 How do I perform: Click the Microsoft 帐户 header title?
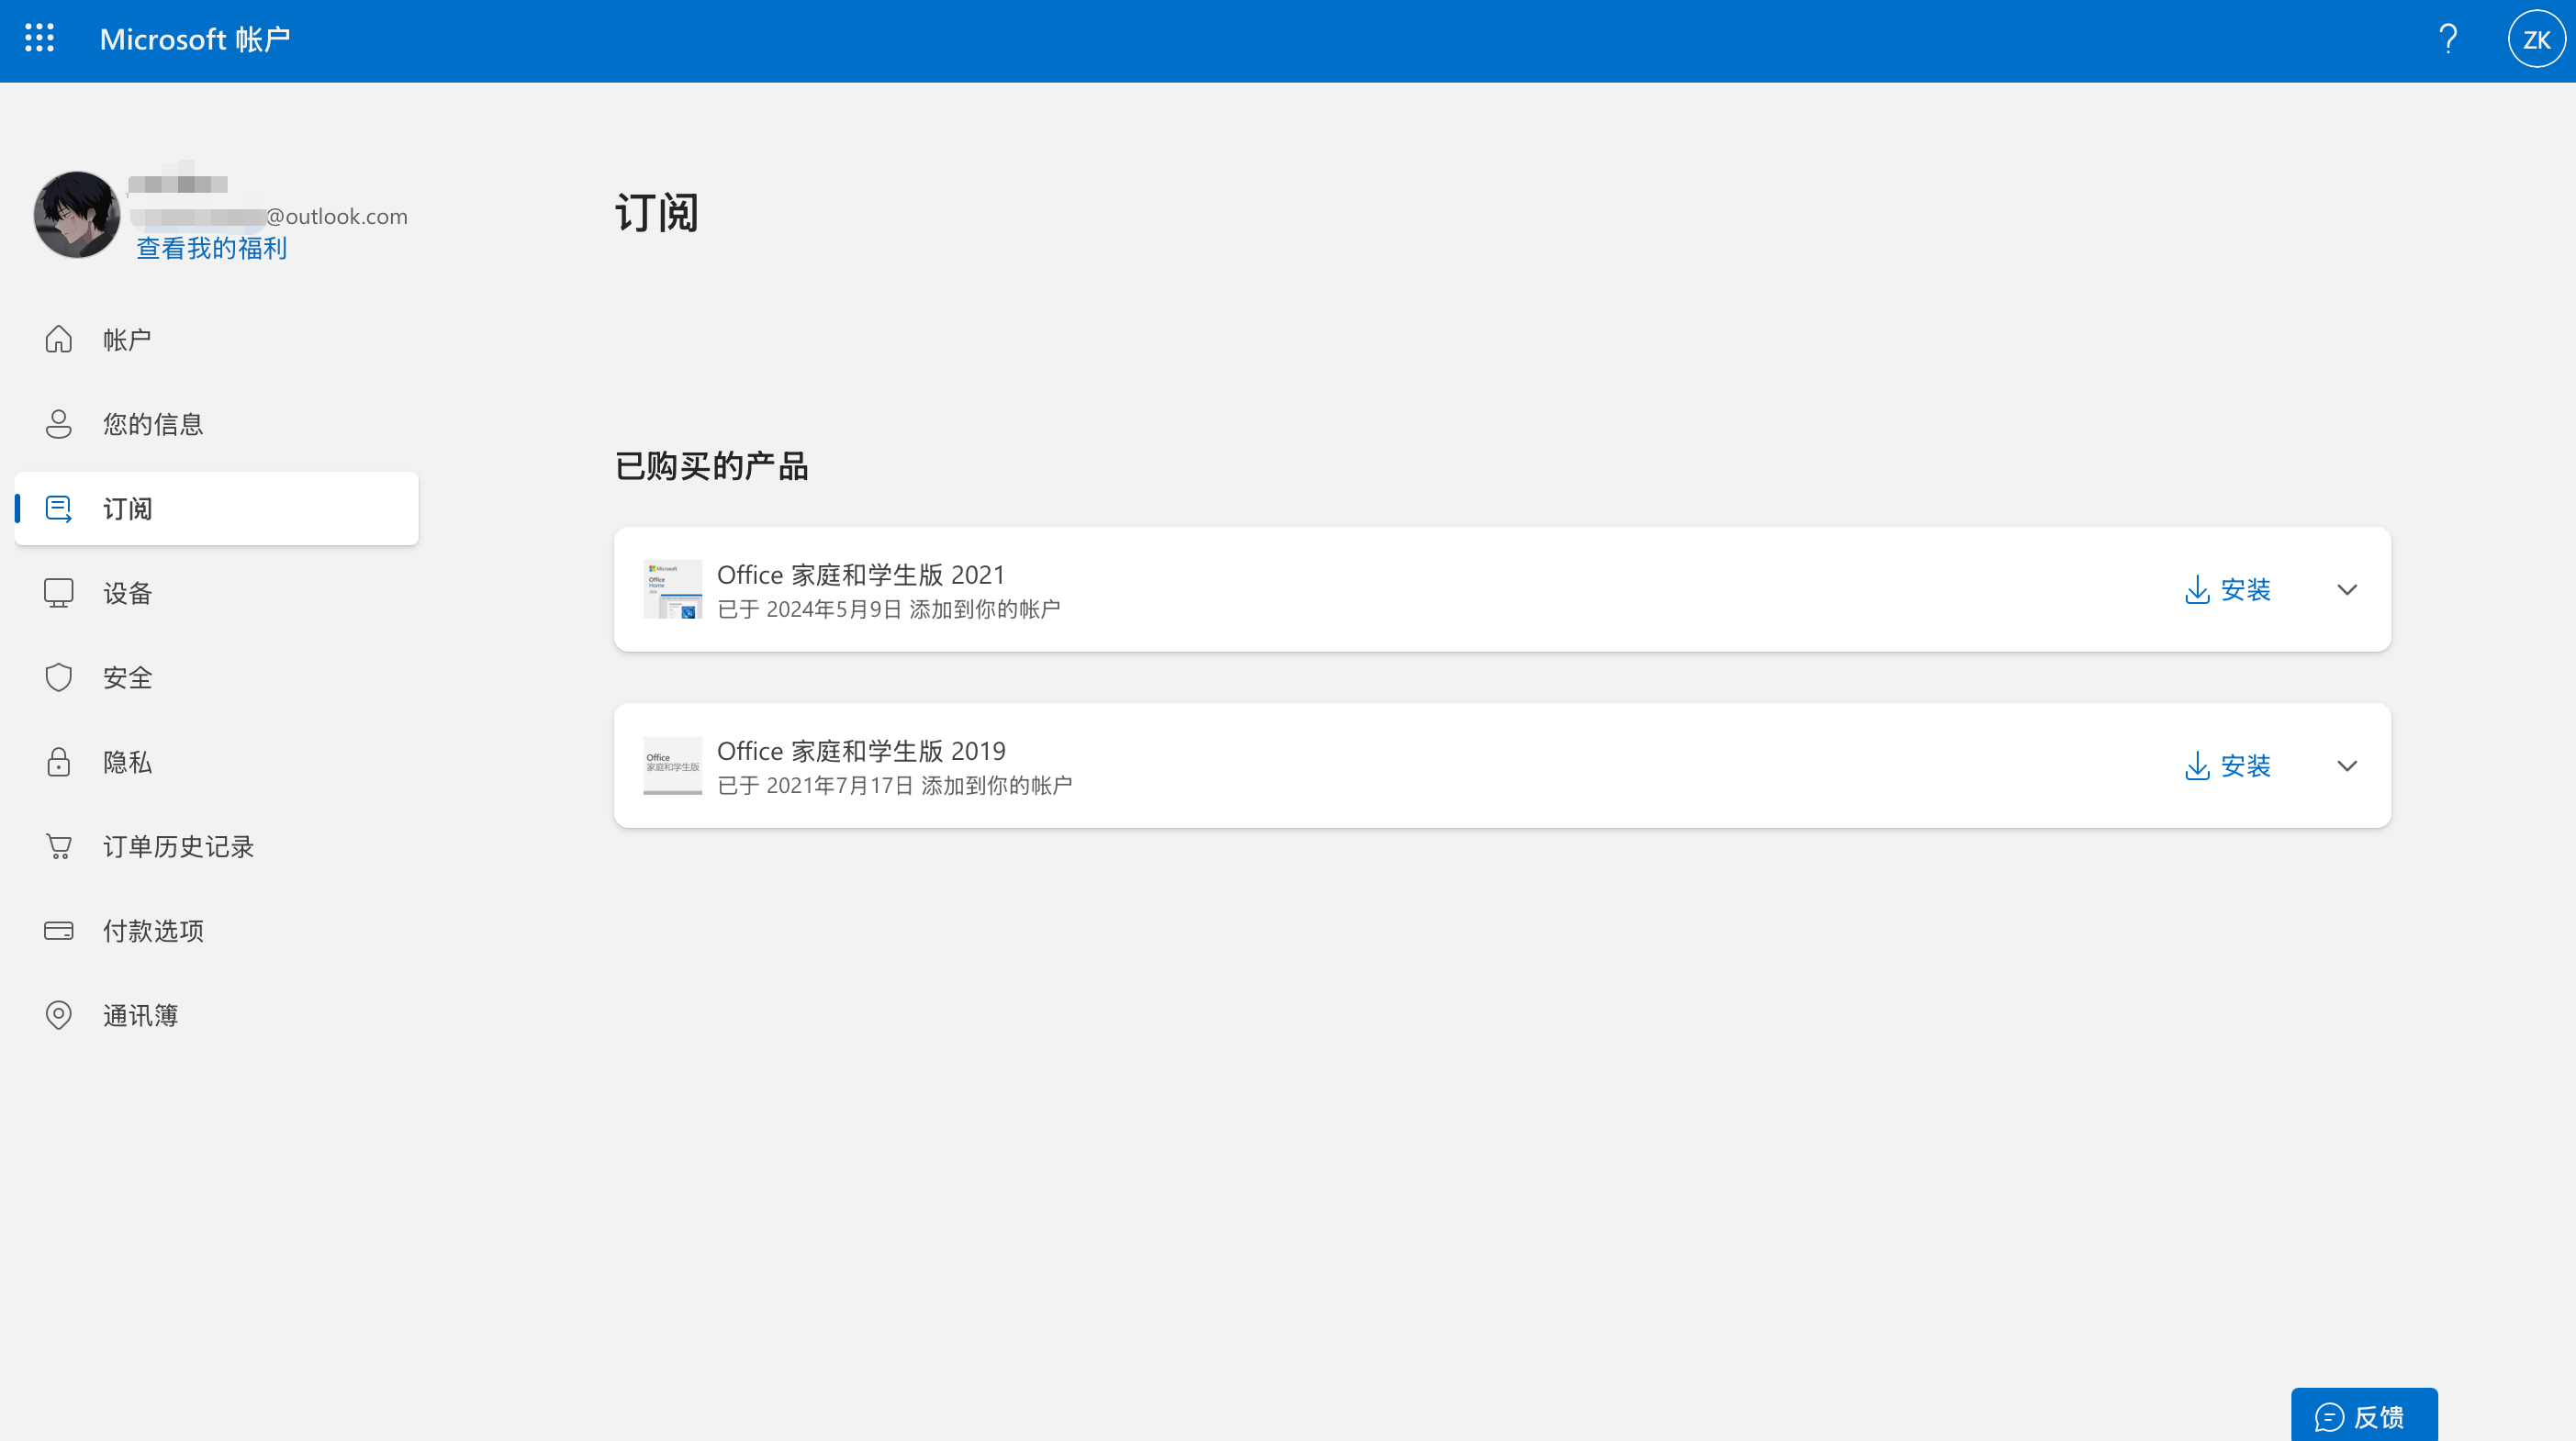[x=194, y=39]
